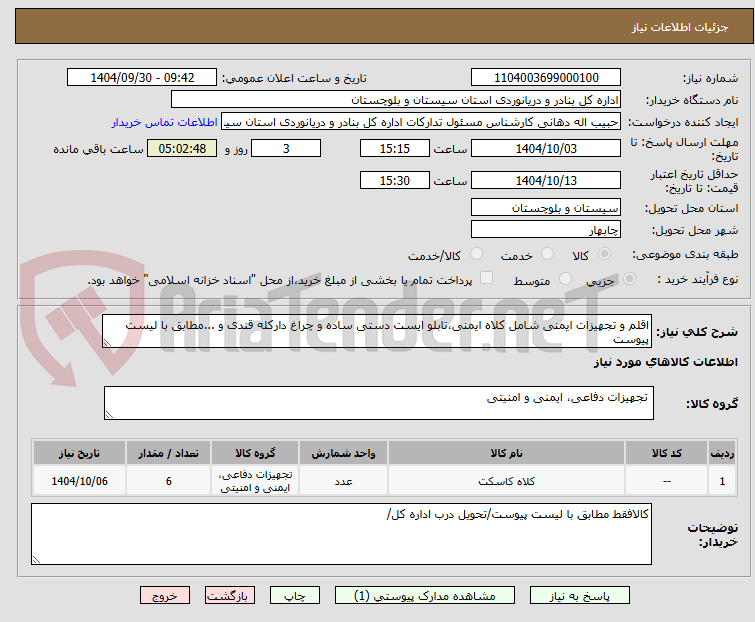Select the جزیی purchase type radio
Image resolution: width=755 pixels, height=622 pixels.
629,279
